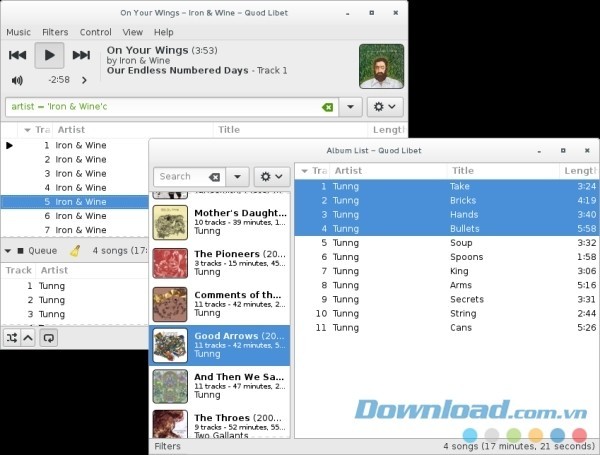Screen dimensions: 600x455
Task: Expand seek bar next to remaining time
Action: coord(84,79)
